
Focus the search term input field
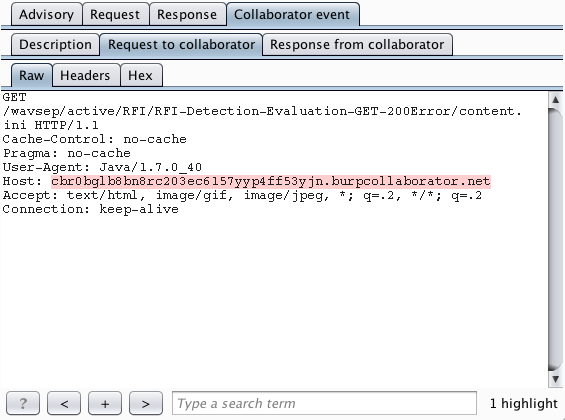324,403
